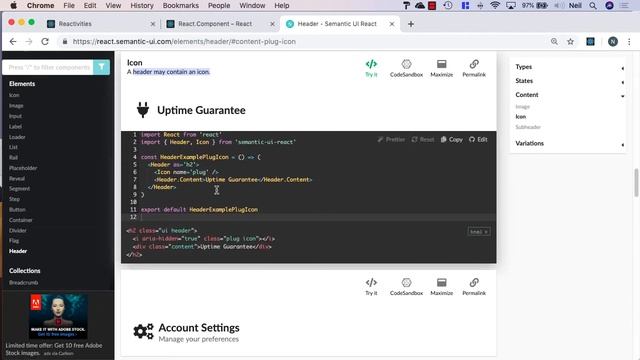Click export default HeaderExamplePlugIcon line
The height and width of the screenshot is (360, 640).
tap(199, 209)
